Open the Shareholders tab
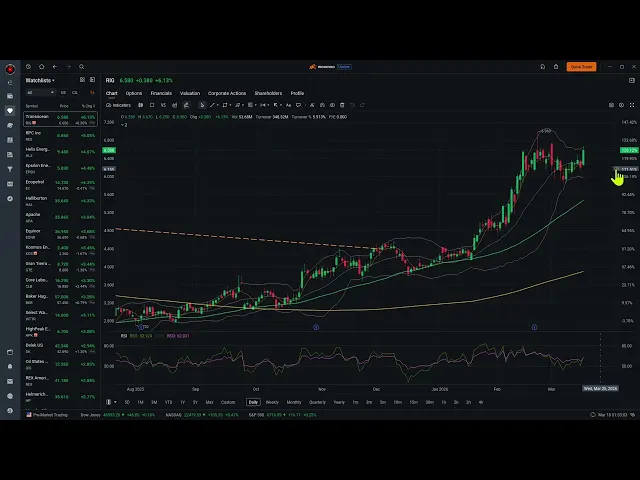640x480 pixels. (268, 93)
